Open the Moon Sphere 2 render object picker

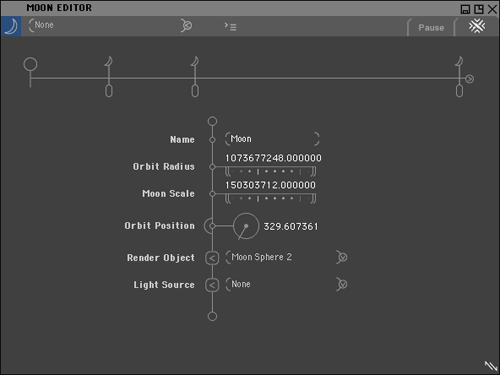pyautogui.click(x=342, y=257)
